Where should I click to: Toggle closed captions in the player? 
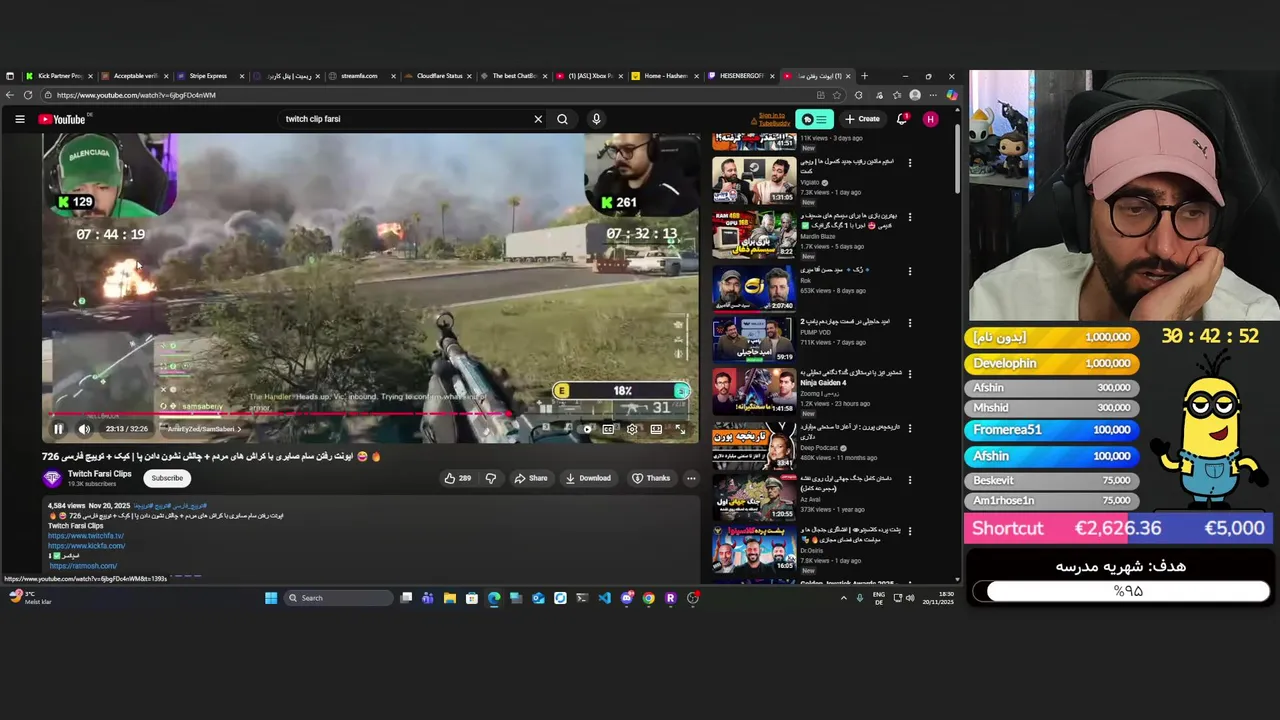coord(608,429)
